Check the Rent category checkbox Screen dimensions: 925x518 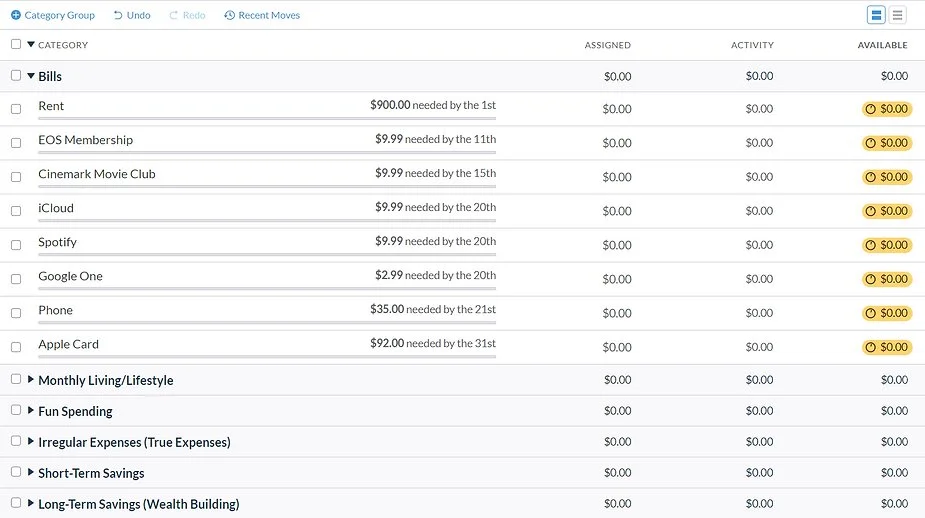15,109
